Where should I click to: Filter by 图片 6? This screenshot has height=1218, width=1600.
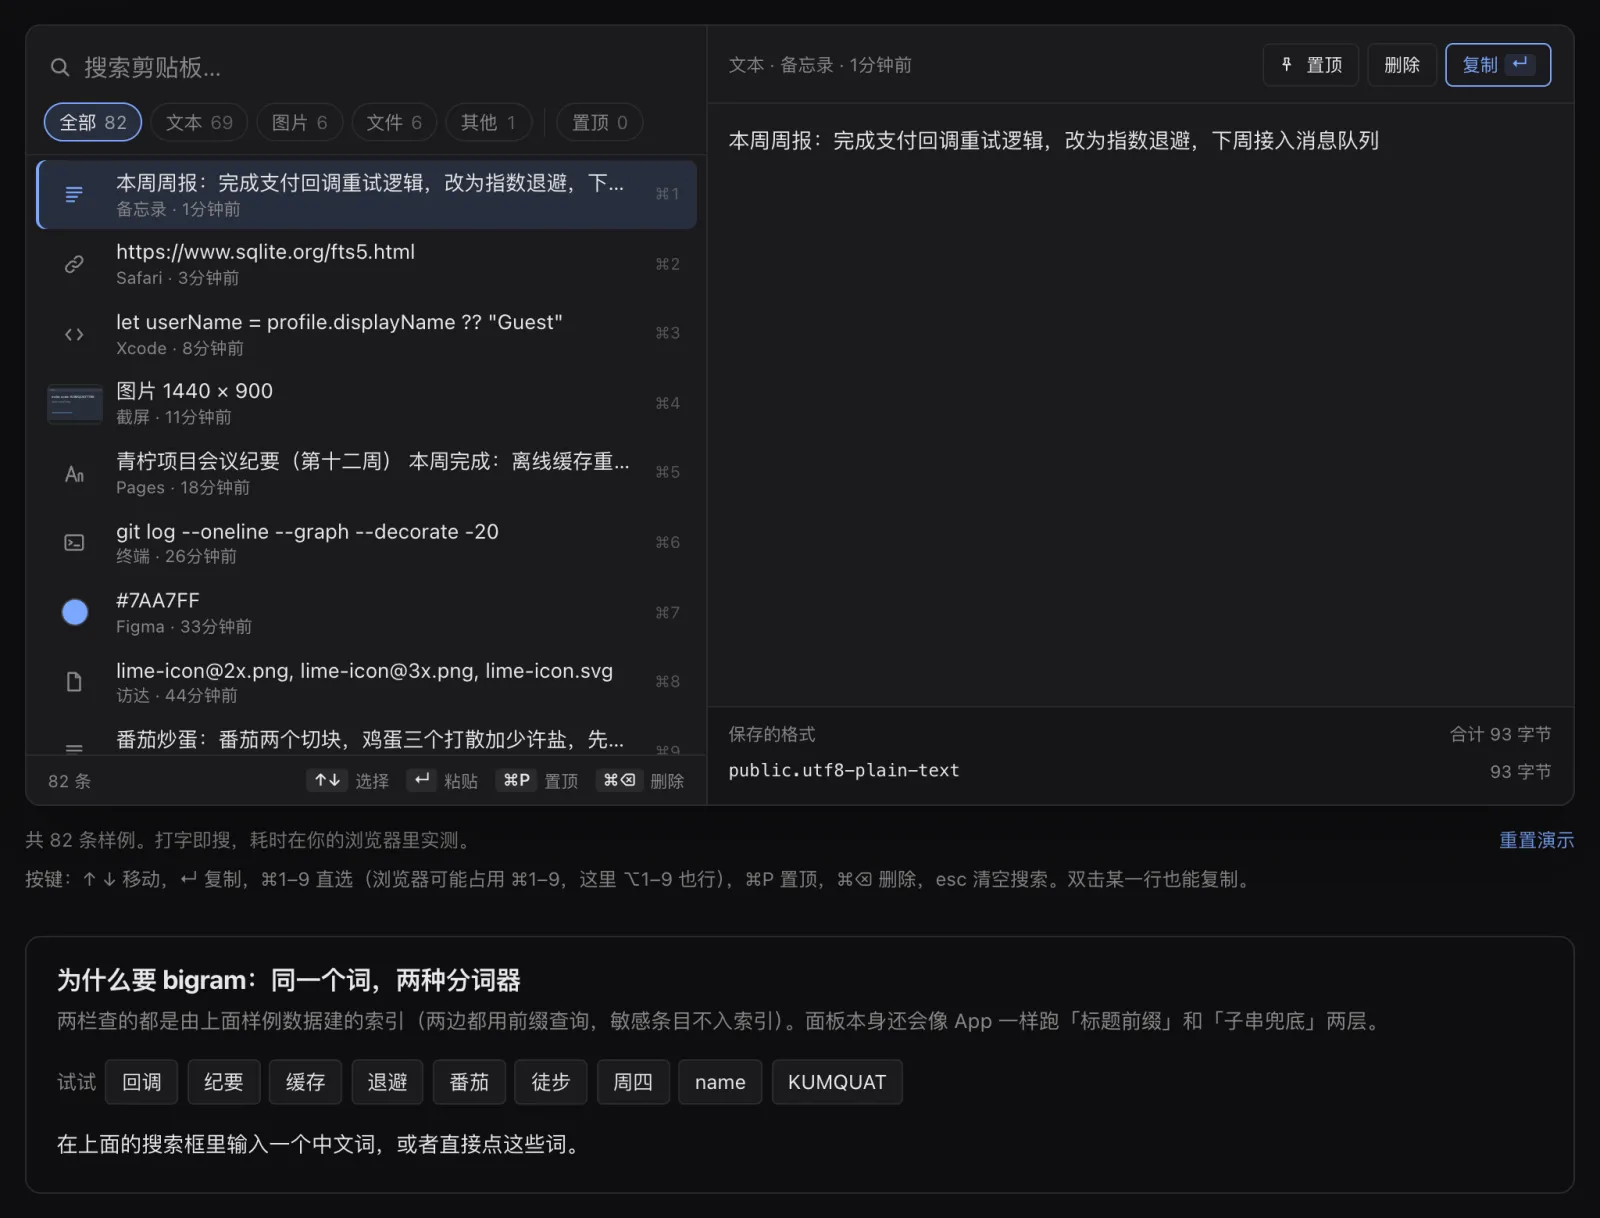click(299, 122)
